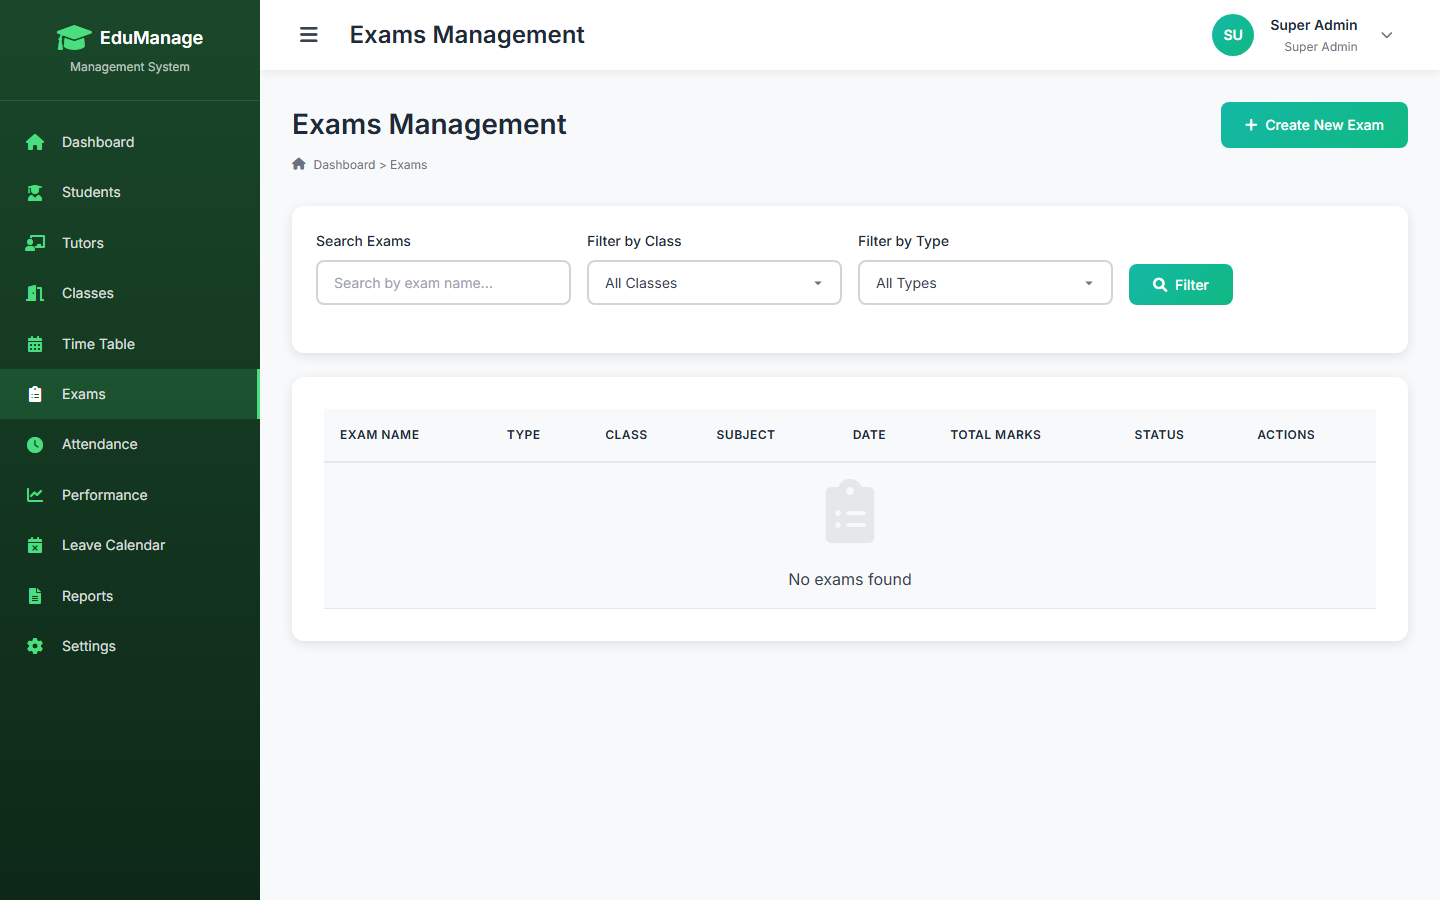Click the 'Management System' subtitle
1440x900 pixels.
[130, 67]
